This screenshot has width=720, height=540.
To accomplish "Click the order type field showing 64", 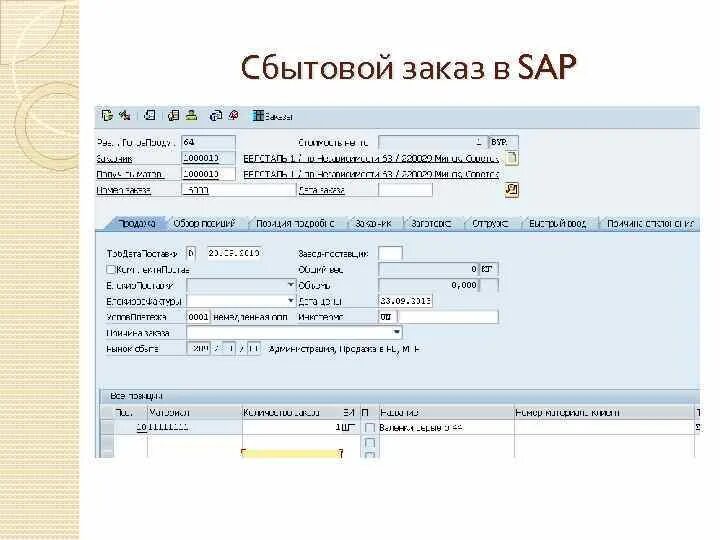I will point(208,142).
